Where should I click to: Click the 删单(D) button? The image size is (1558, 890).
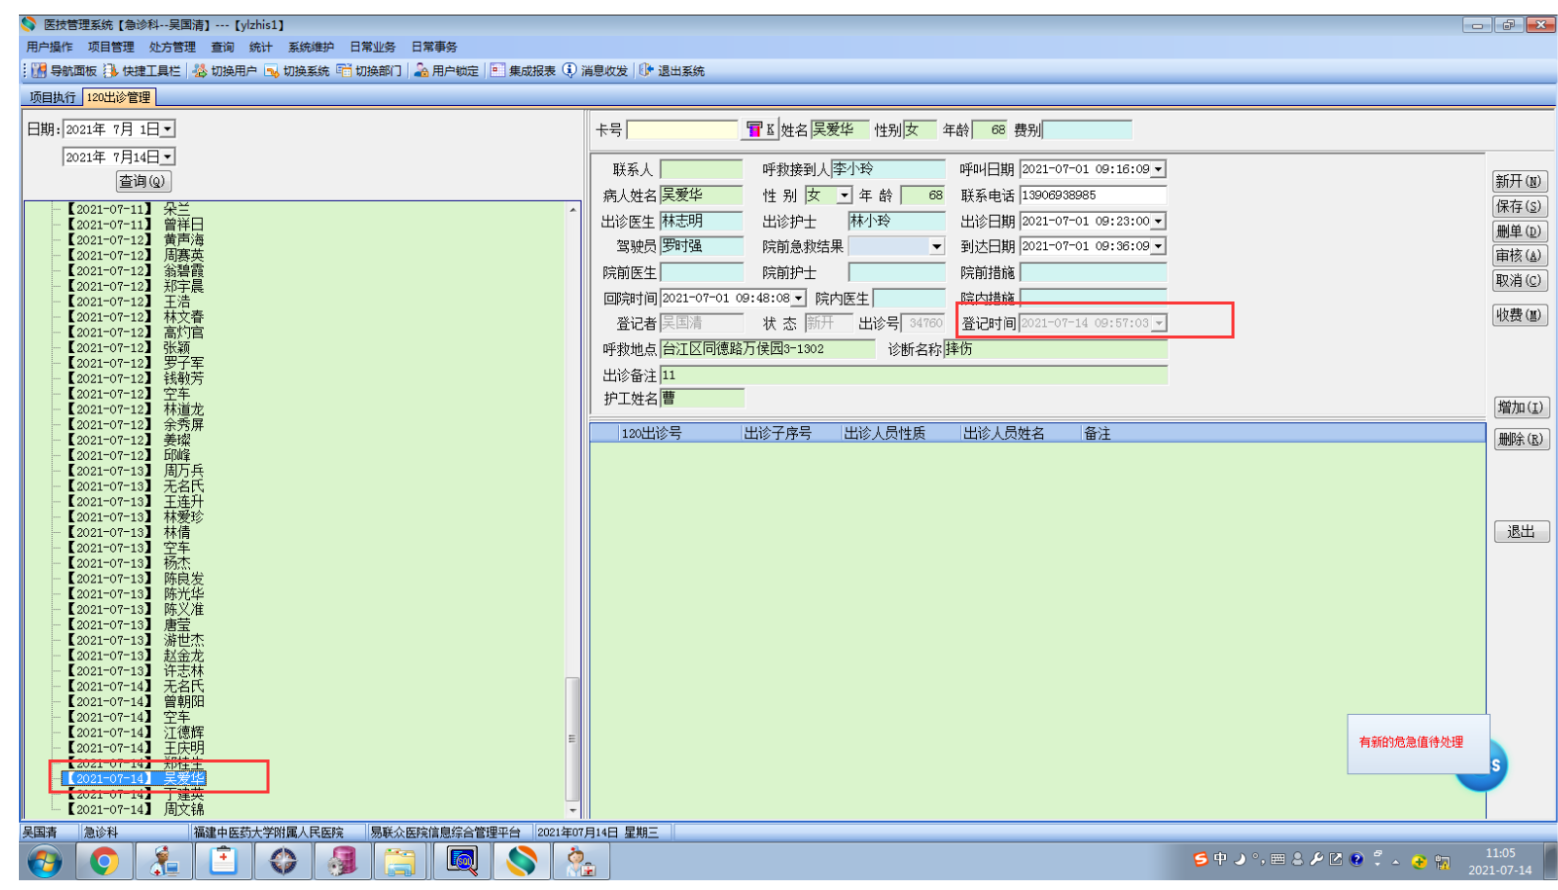point(1519,231)
